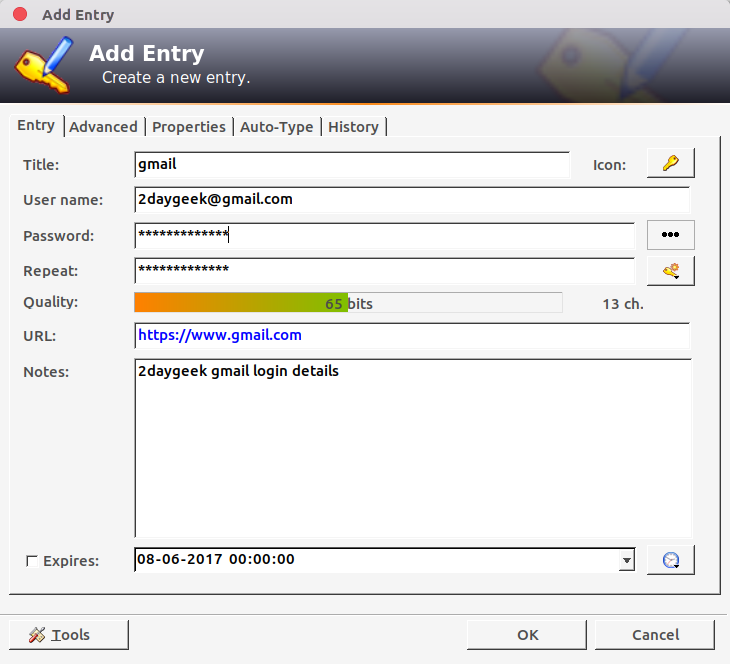Enable the Expires checkbox
This screenshot has height=664, width=730.
point(32,561)
